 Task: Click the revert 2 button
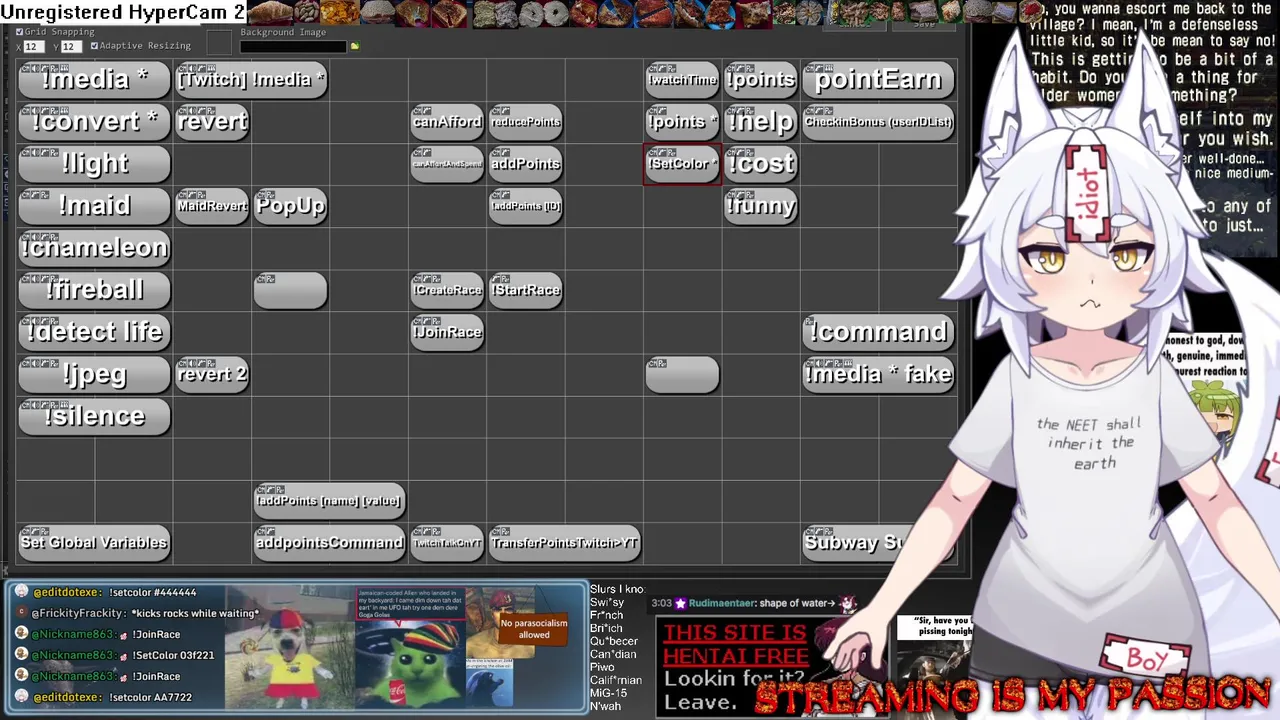click(x=212, y=374)
